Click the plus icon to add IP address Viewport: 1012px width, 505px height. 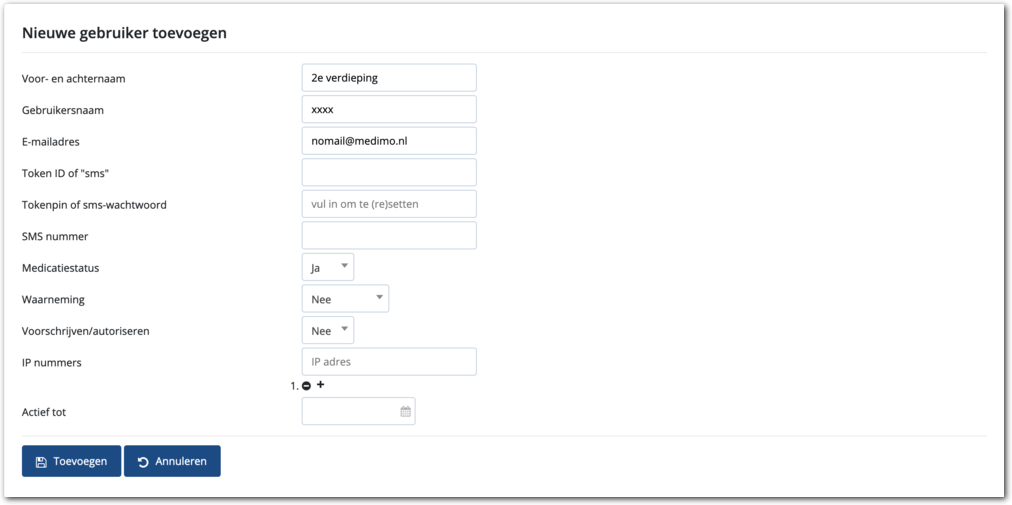[321, 385]
